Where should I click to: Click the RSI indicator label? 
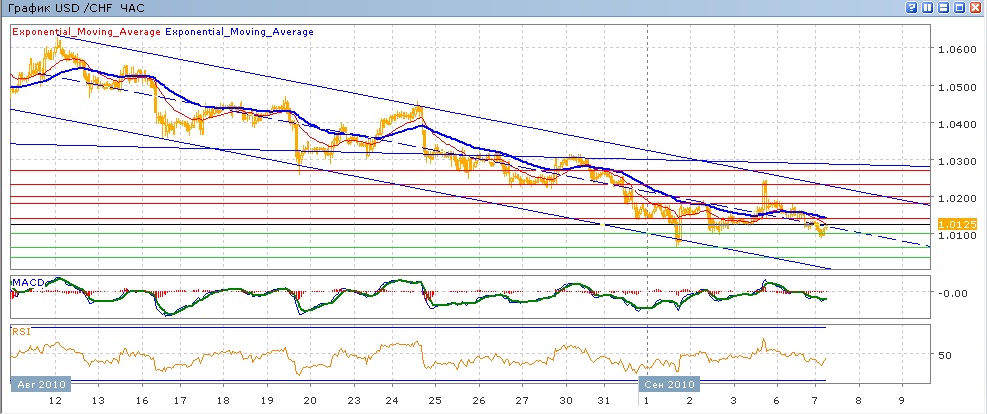21,329
